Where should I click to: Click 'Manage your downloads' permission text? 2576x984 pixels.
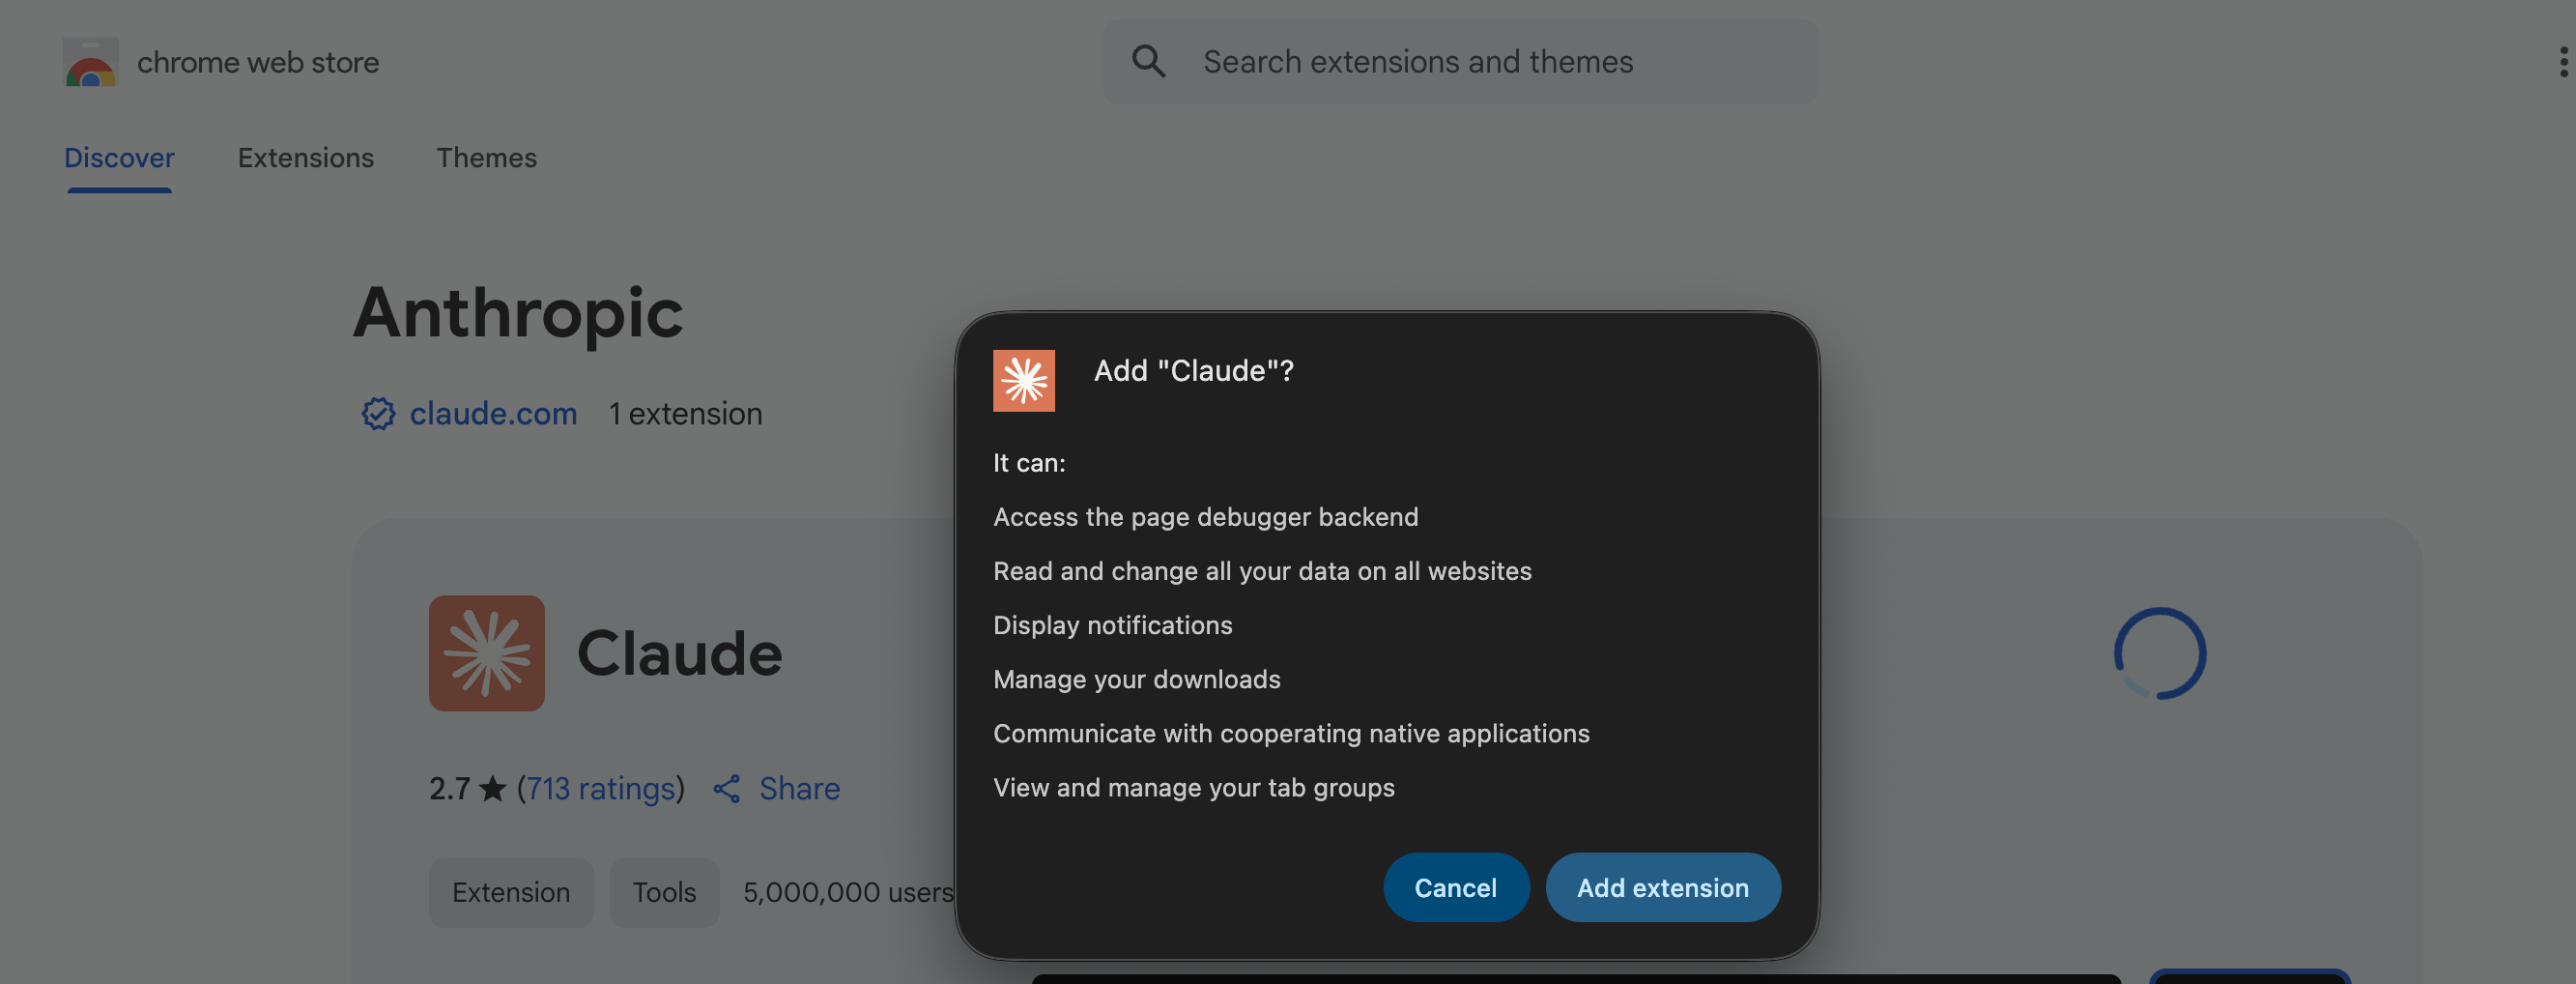(1137, 680)
